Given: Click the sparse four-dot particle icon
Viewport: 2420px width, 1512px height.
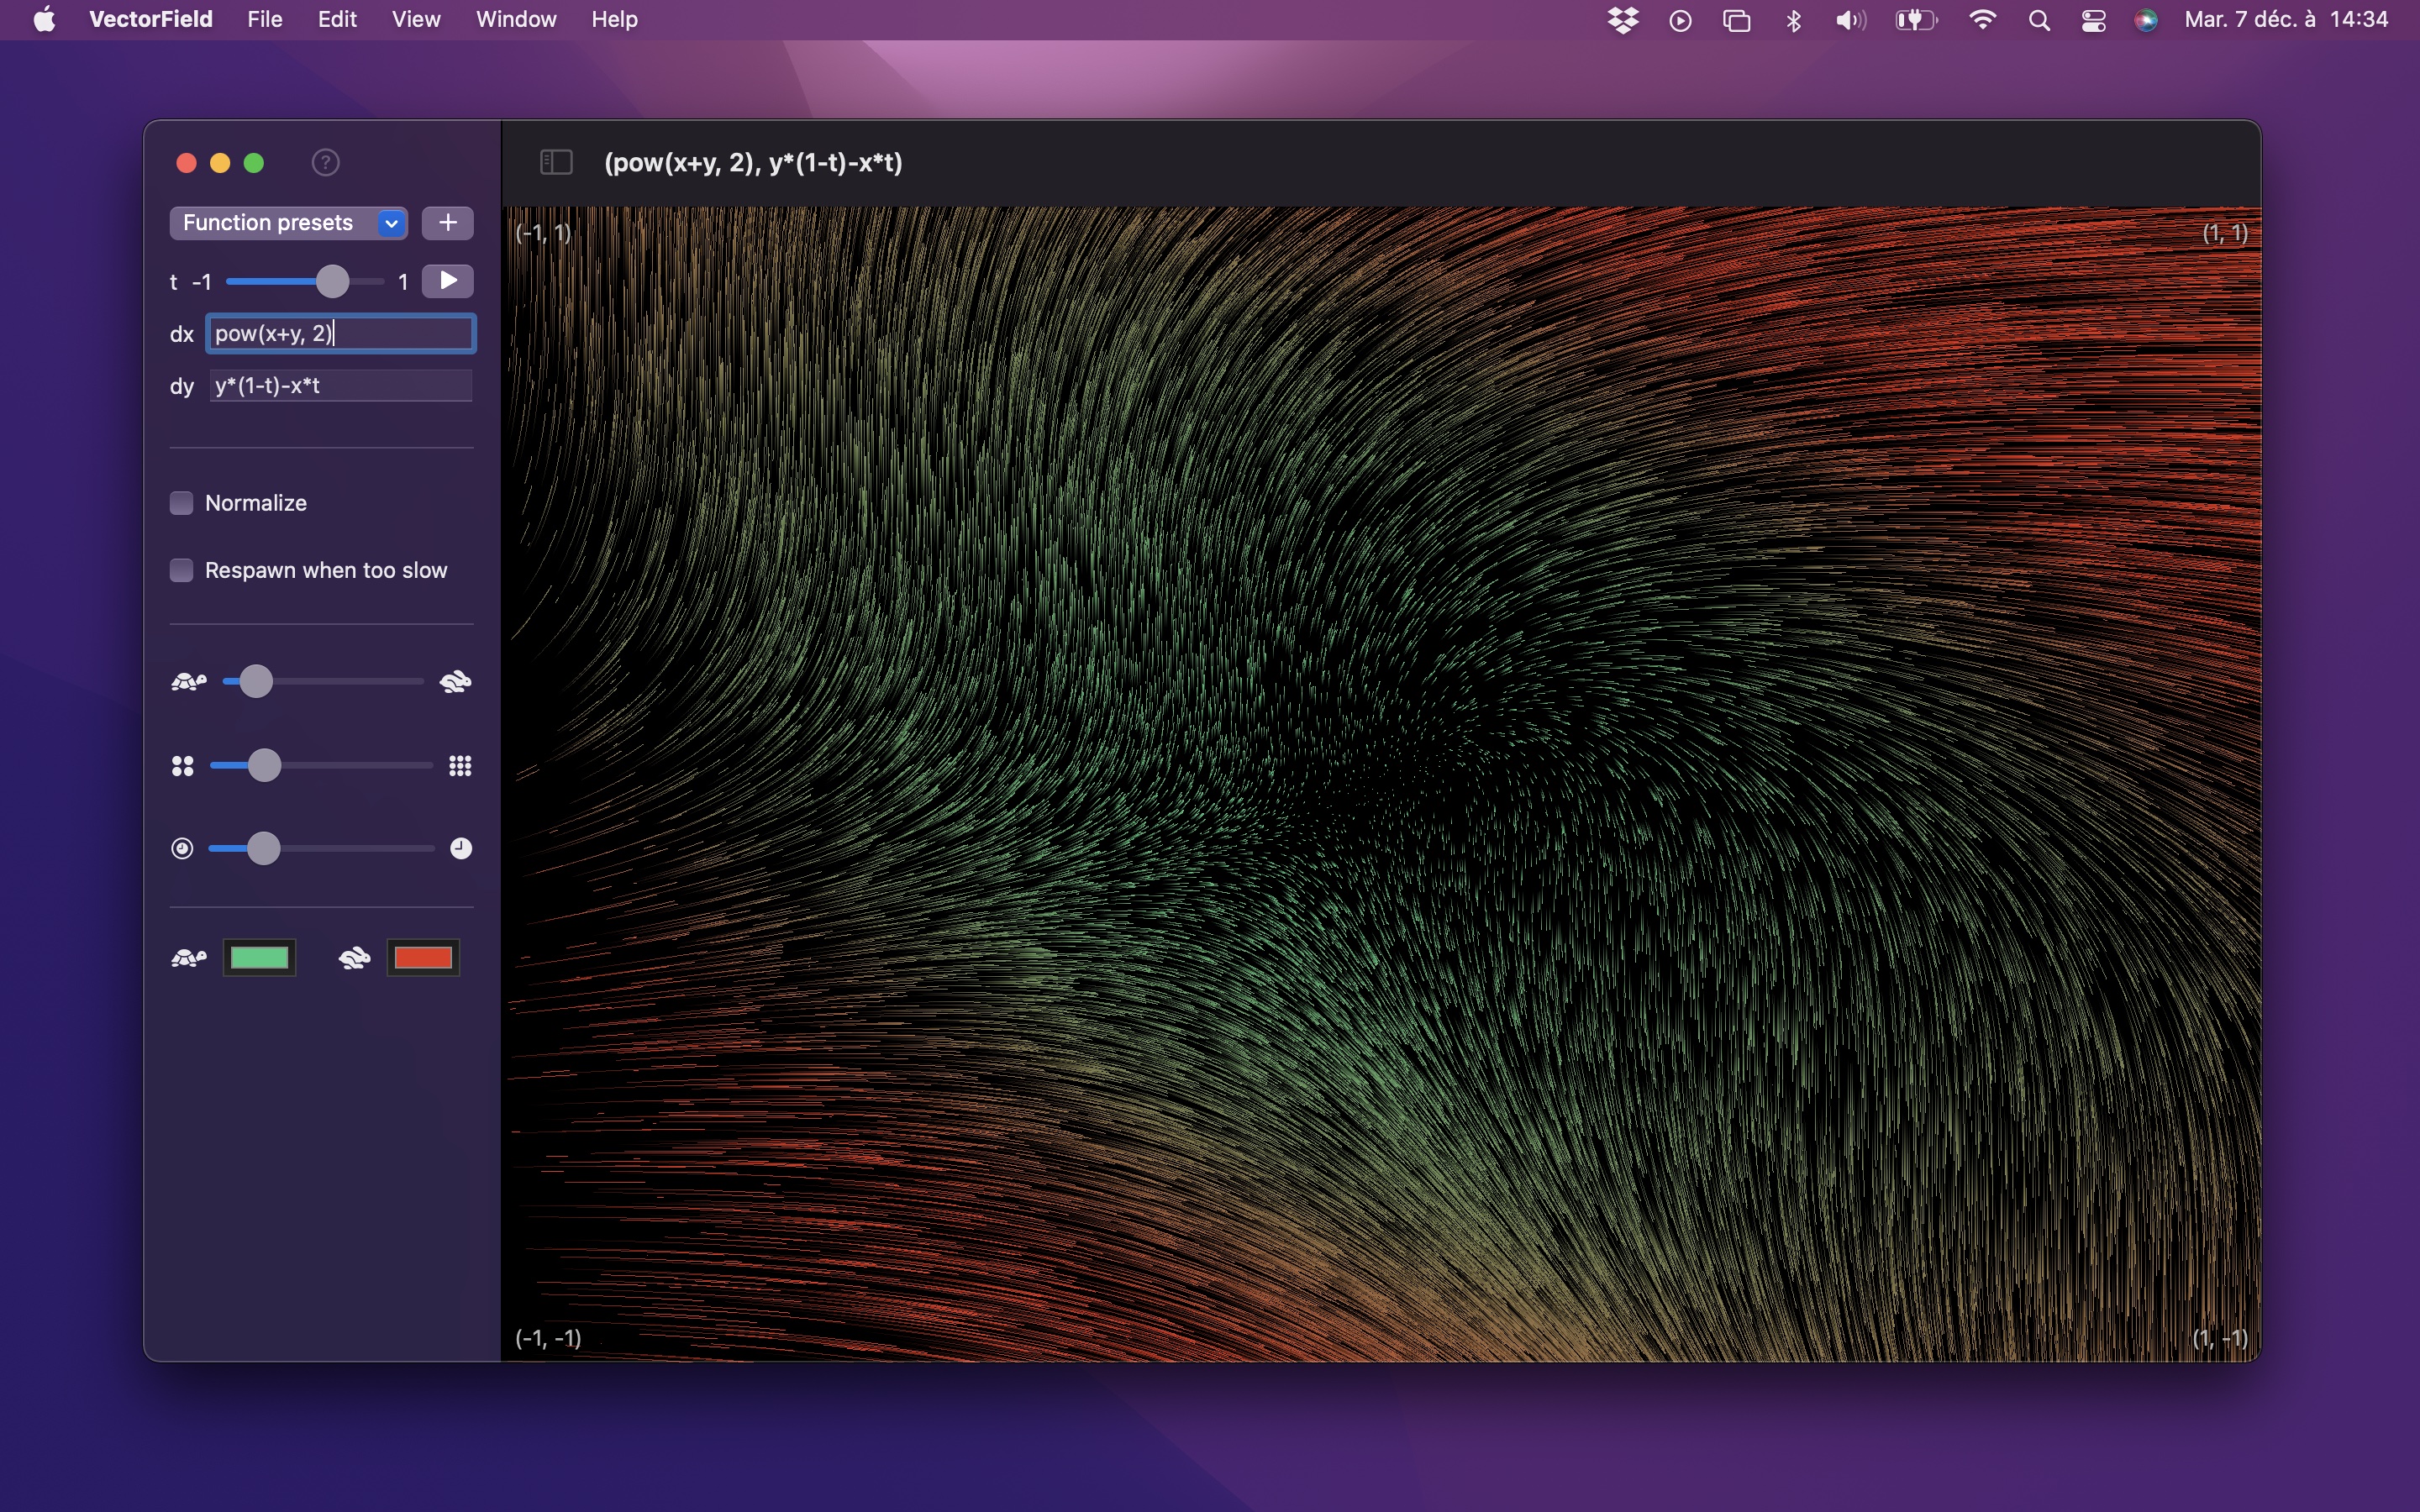Looking at the screenshot, I should (x=182, y=766).
